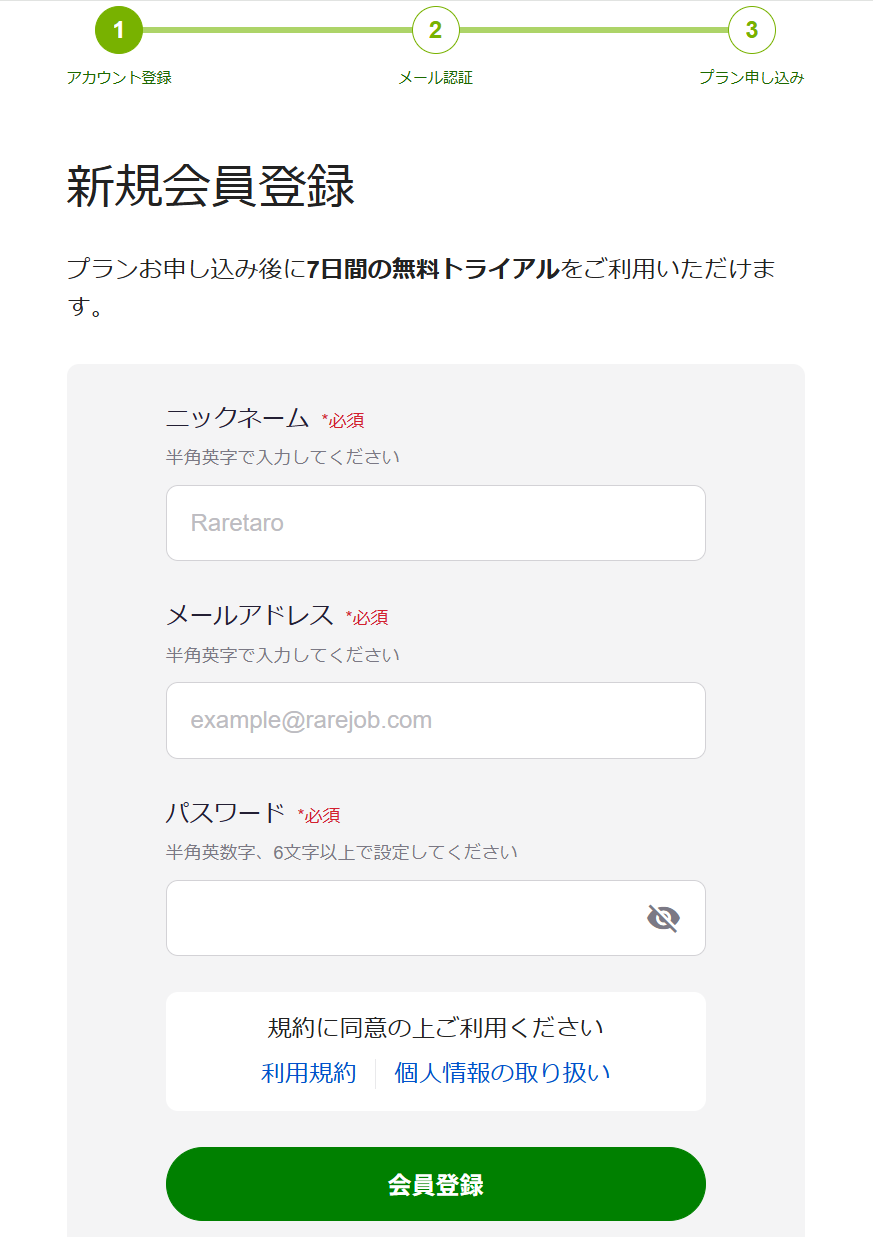Focus the nickname field showing Raretaro
Viewport: 873px width, 1237px height.
[x=435, y=523]
